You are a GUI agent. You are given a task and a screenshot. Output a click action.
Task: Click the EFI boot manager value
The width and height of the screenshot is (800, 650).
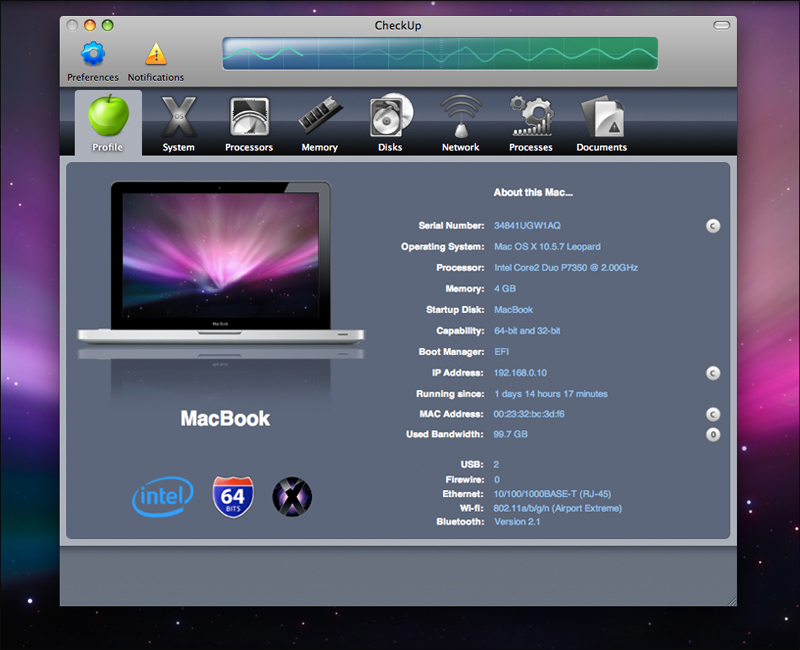(502, 352)
